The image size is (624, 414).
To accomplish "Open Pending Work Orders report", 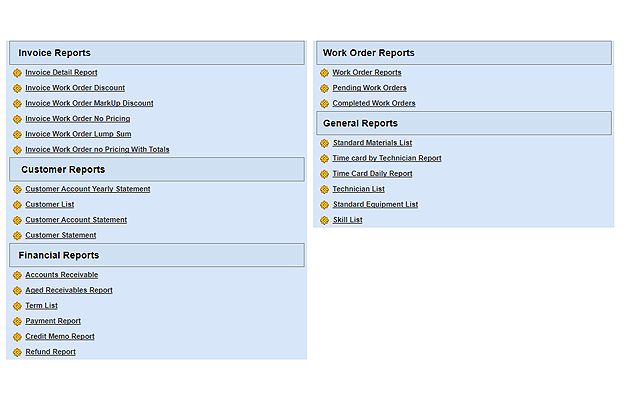I will point(369,88).
